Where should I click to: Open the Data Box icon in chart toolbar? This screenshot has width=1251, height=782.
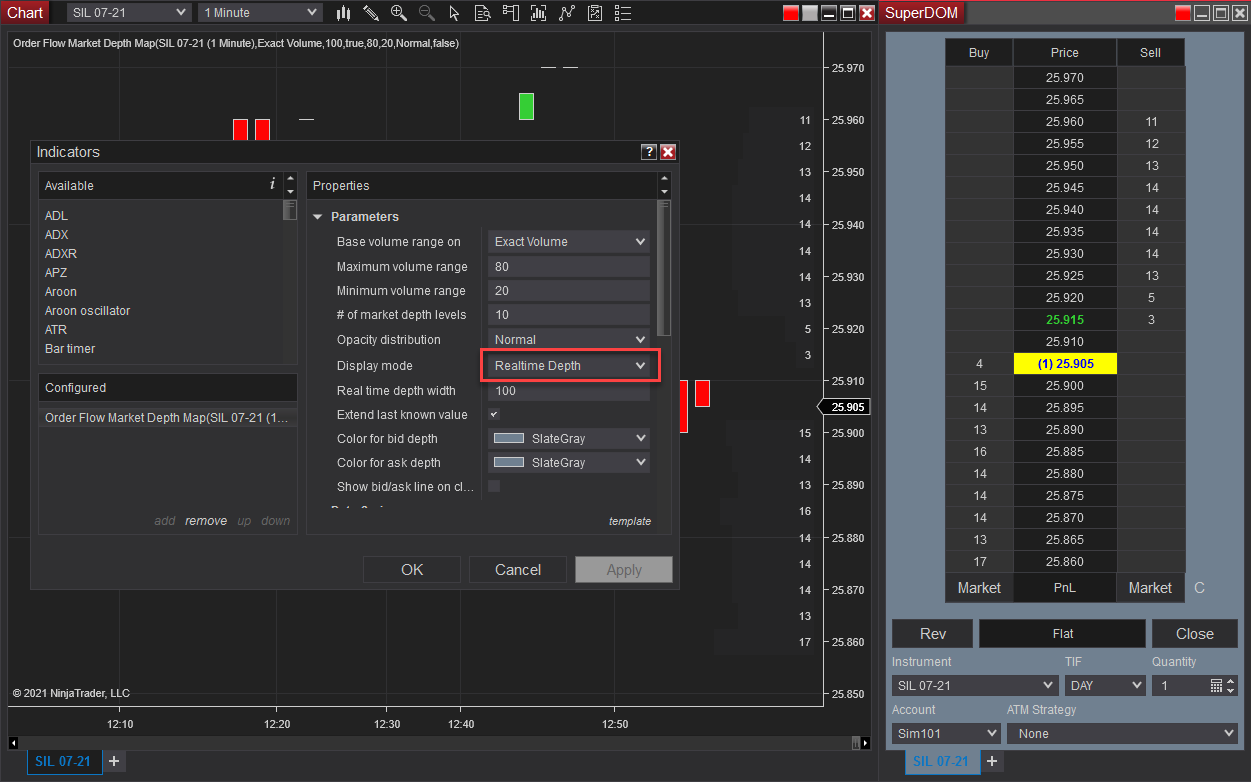[x=483, y=13]
